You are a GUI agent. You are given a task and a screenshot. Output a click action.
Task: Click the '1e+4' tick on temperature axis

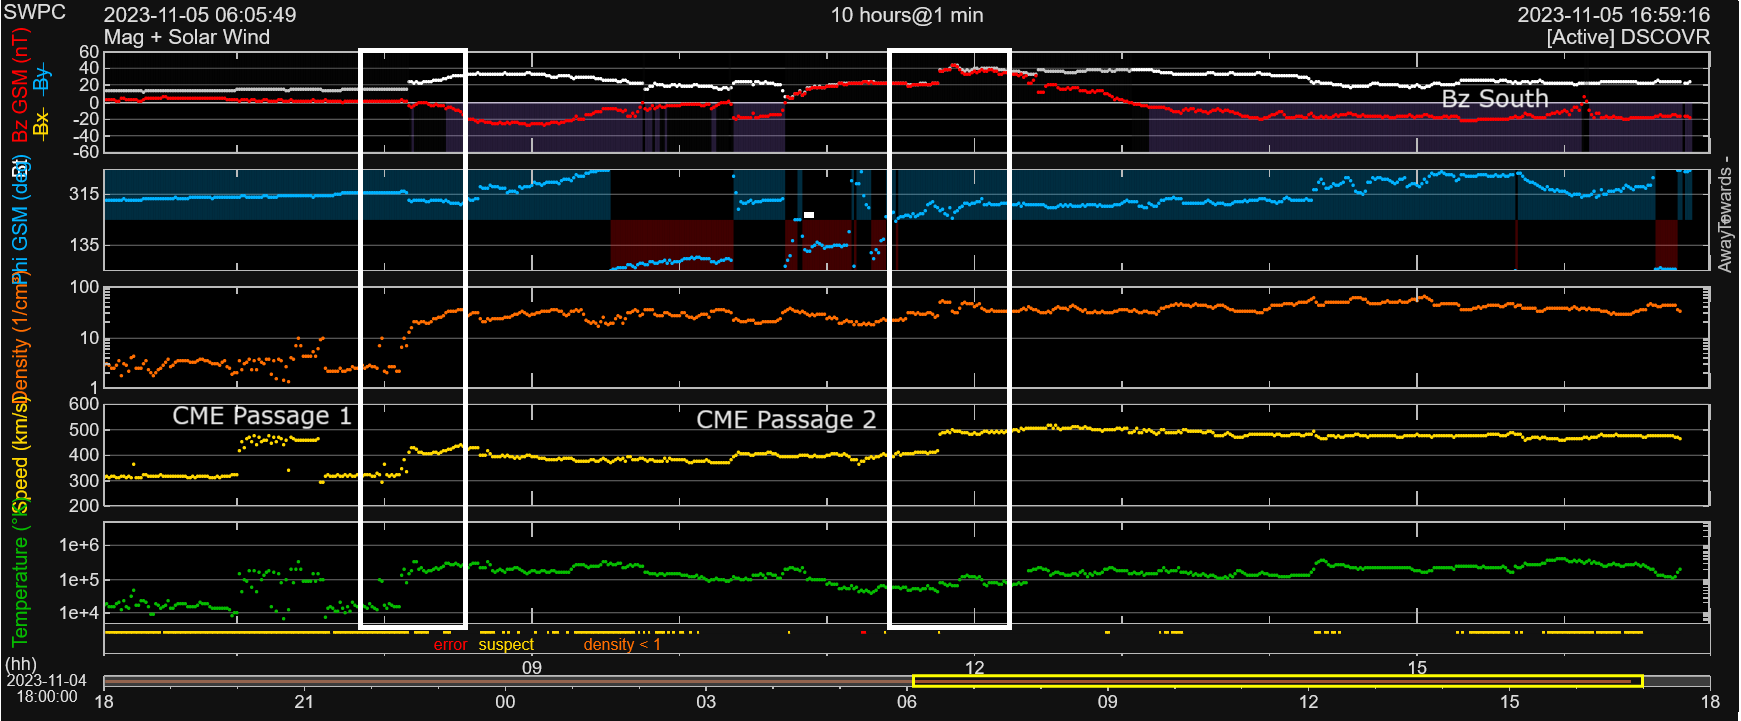click(x=79, y=612)
